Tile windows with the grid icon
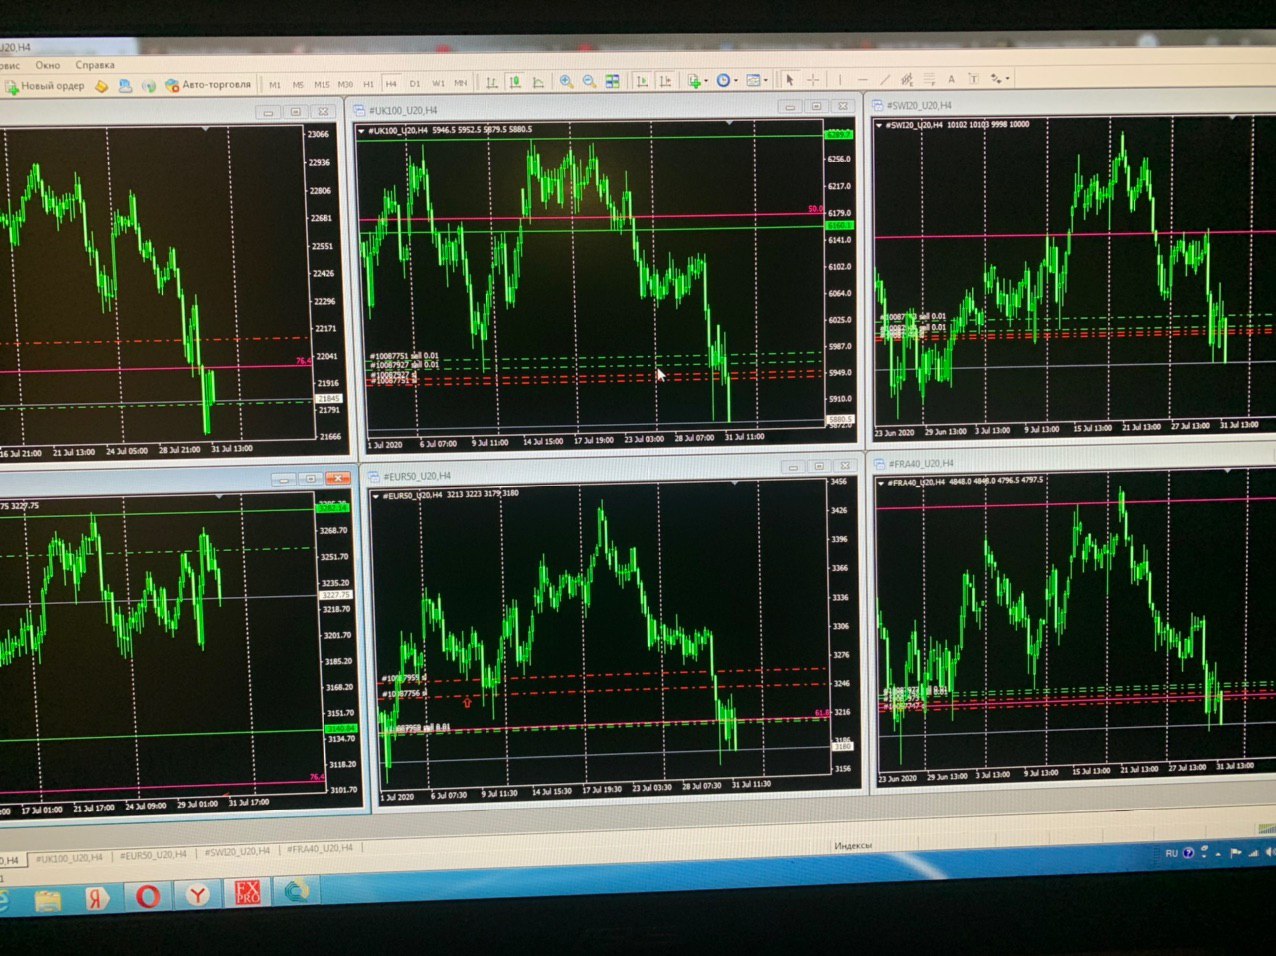 (x=612, y=81)
